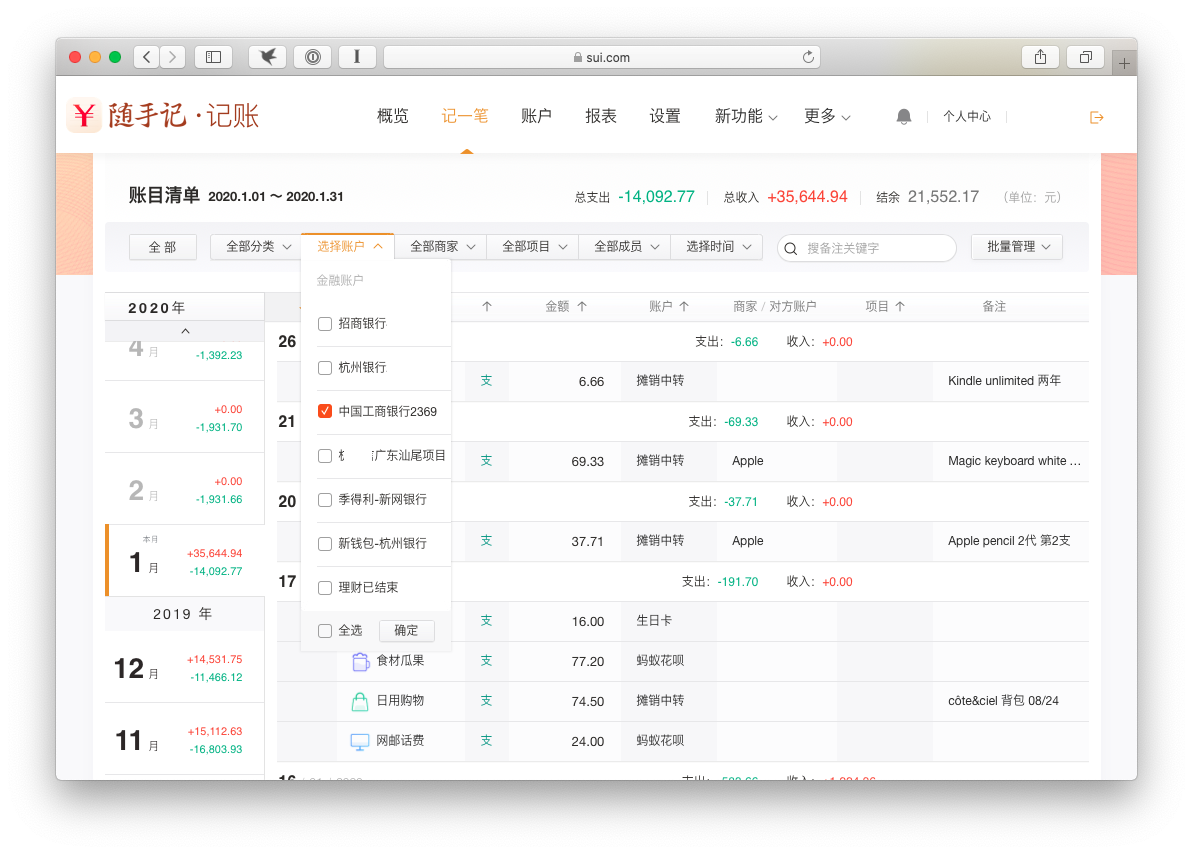1193x854 pixels.
Task: Sort by the 金额 column arrow
Action: click(582, 306)
